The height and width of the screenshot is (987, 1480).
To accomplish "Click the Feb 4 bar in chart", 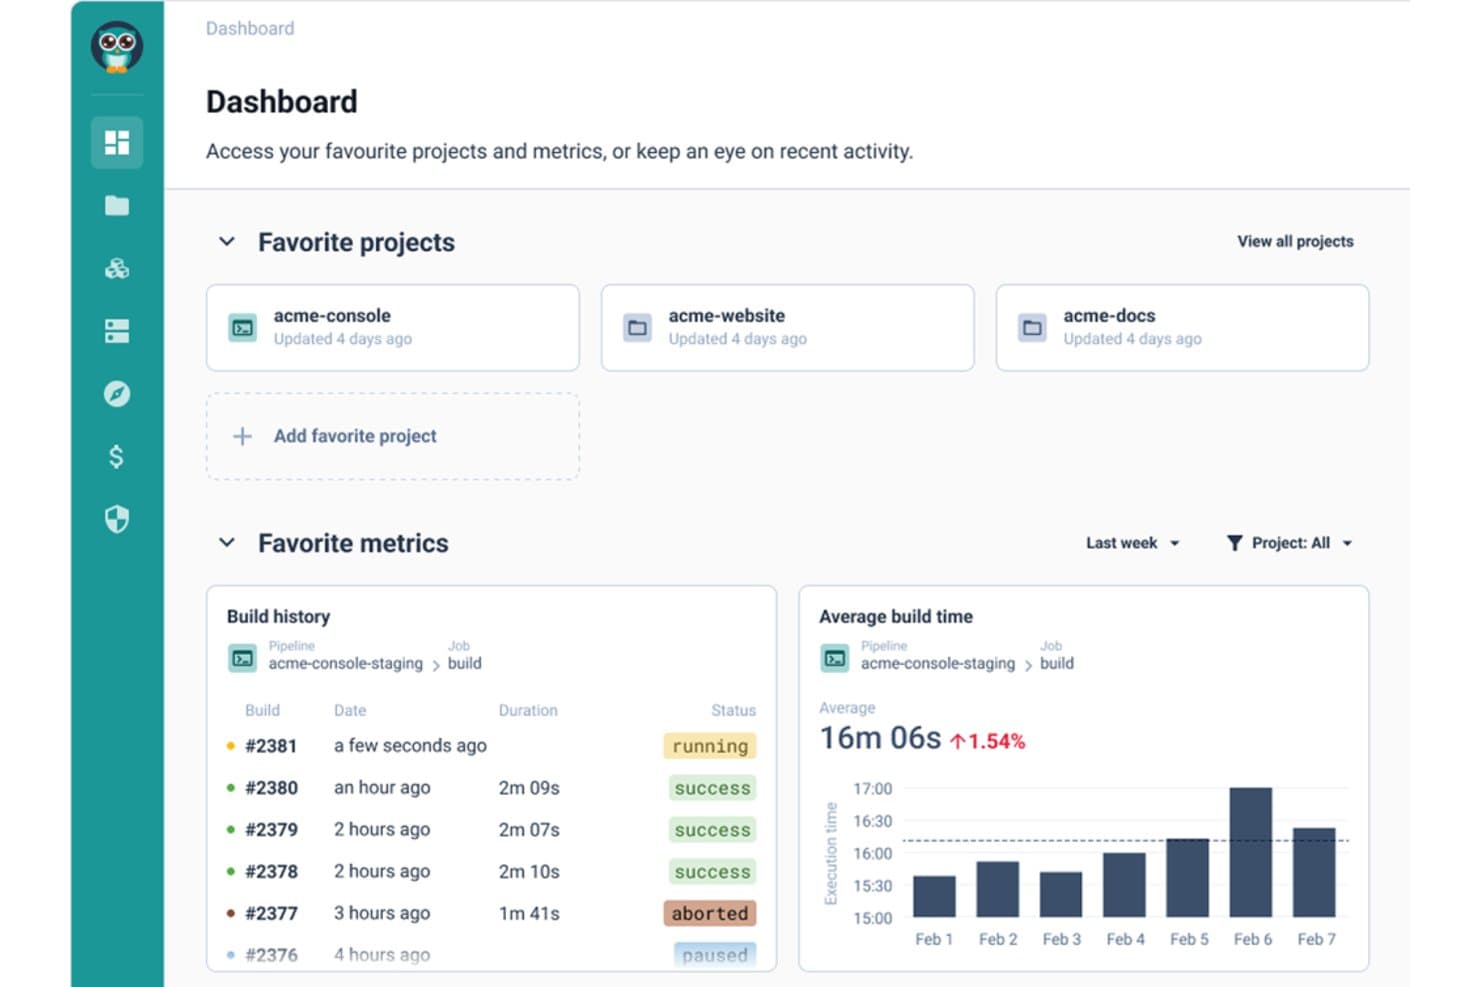I will tap(1124, 885).
